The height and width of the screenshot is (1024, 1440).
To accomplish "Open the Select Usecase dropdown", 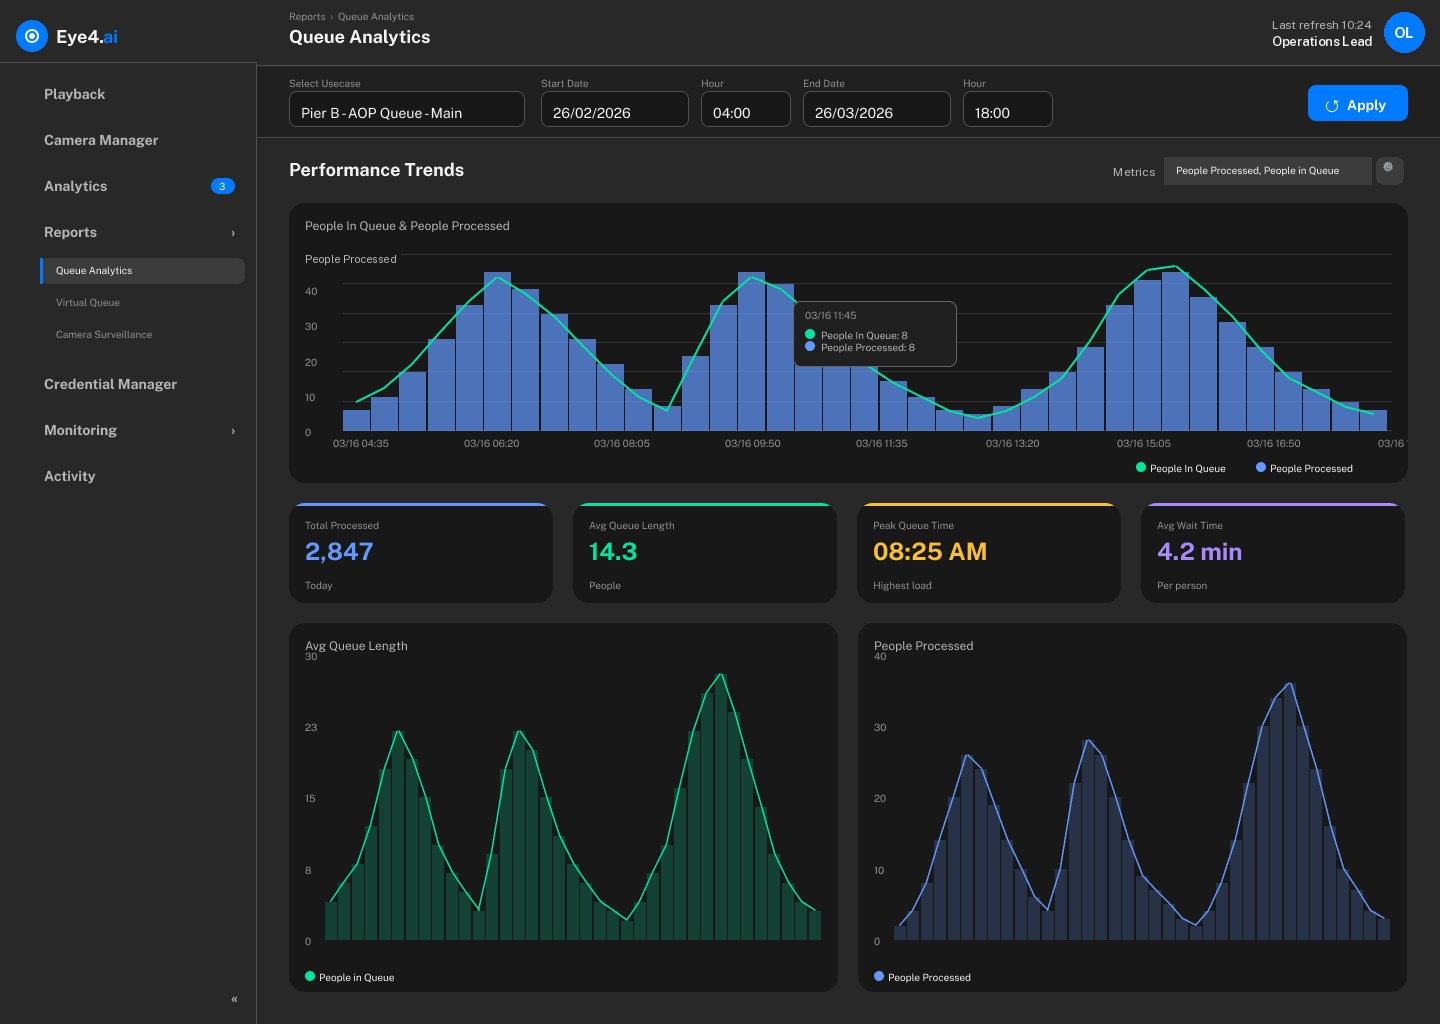I will (x=406, y=109).
